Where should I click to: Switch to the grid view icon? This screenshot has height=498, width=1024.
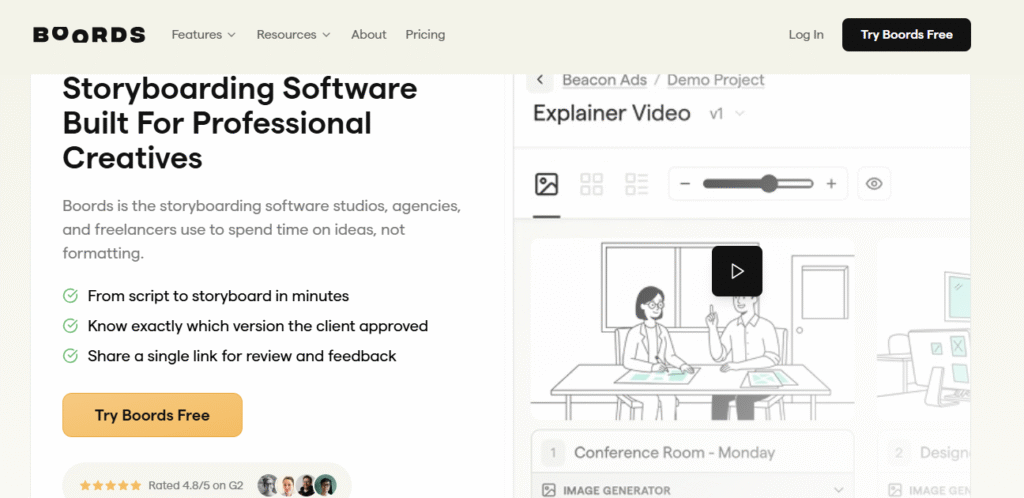pos(592,184)
